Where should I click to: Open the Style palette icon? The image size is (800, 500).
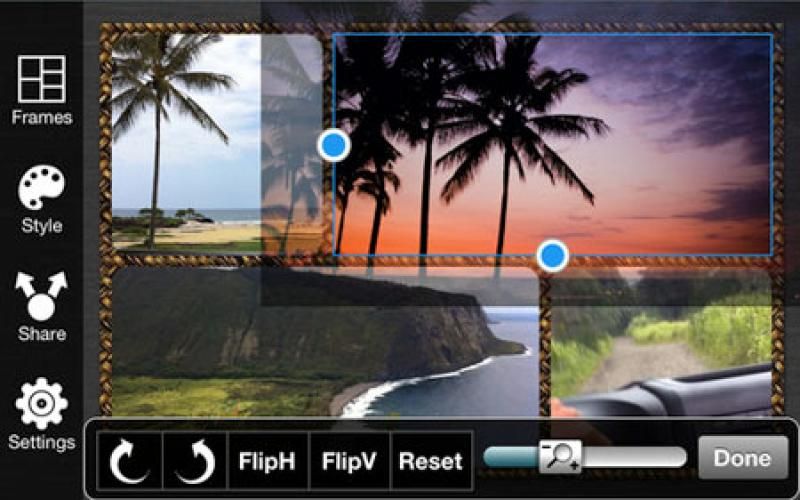pos(42,187)
